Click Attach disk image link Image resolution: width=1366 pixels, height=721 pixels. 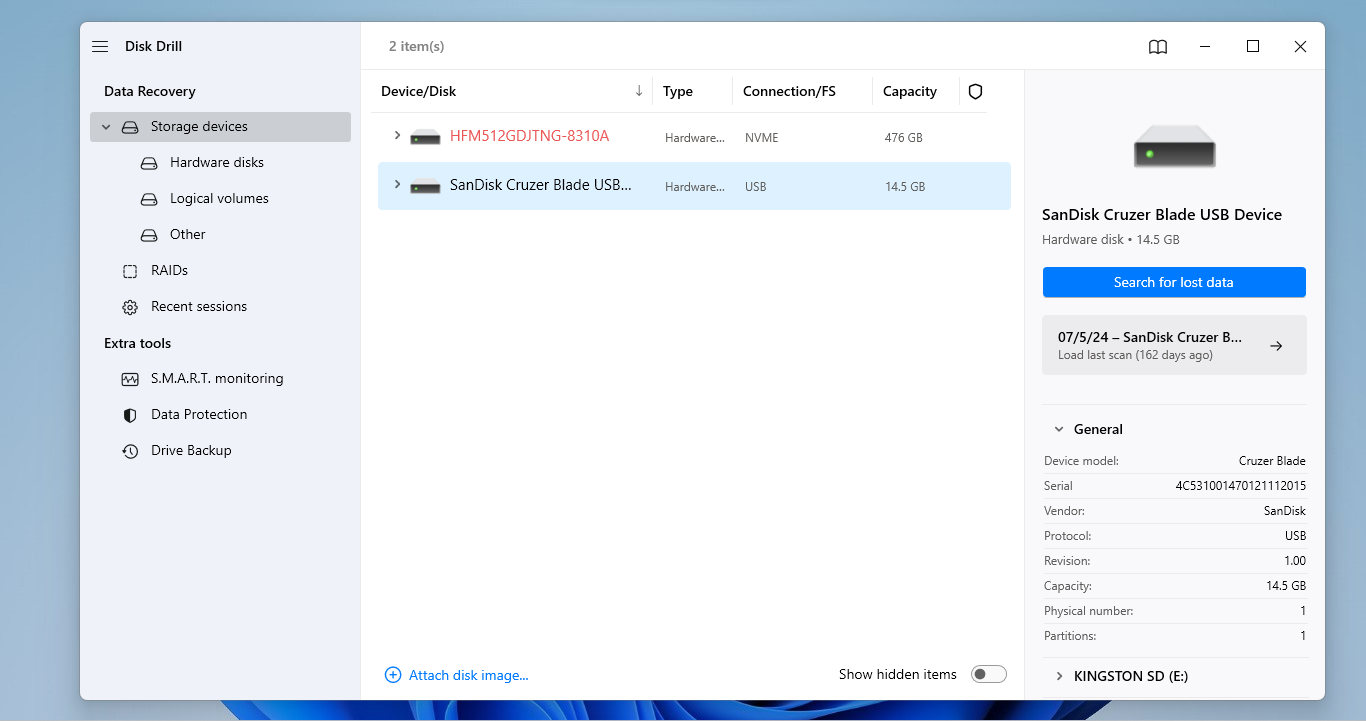469,675
